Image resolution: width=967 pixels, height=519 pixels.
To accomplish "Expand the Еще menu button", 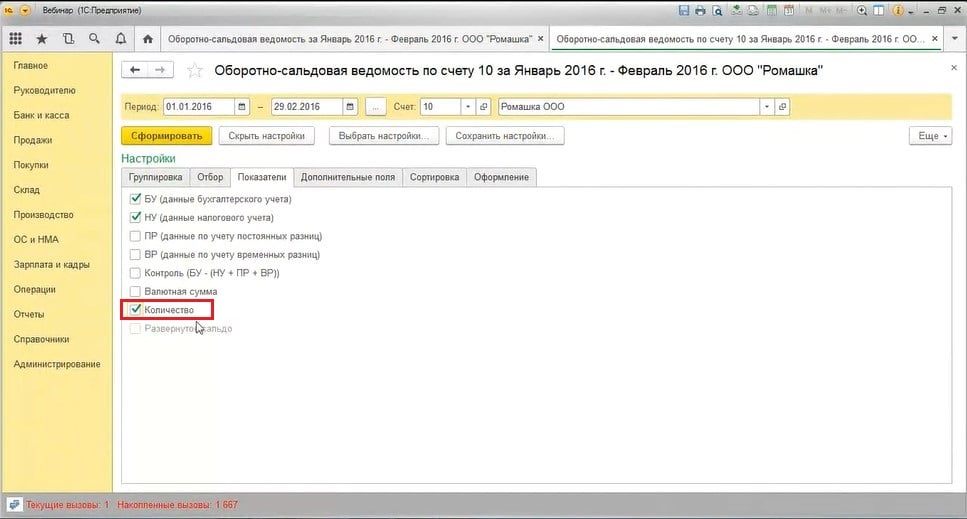I will coord(929,136).
